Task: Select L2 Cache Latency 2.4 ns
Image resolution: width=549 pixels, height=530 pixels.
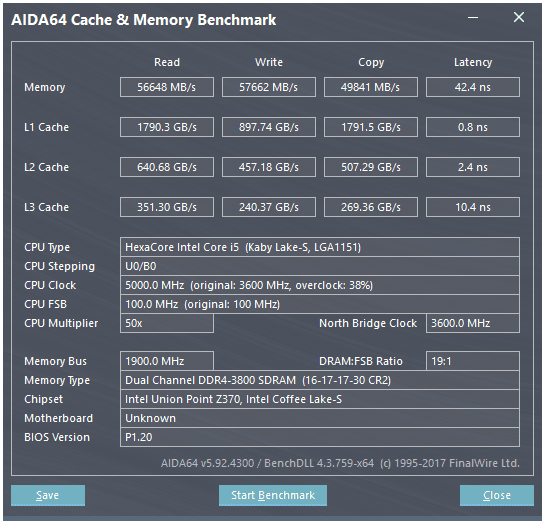Action: [473, 167]
